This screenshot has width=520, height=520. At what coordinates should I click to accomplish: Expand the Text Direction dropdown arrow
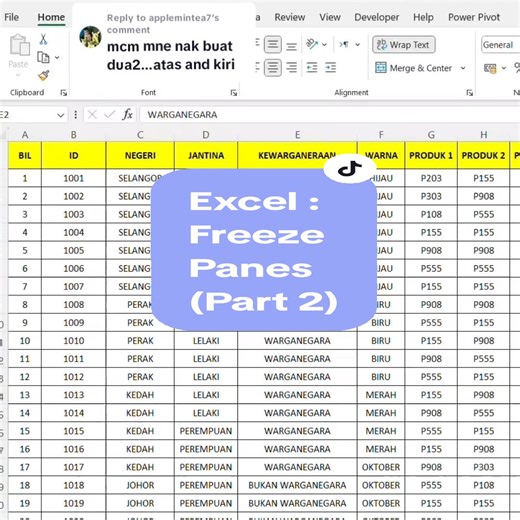pos(358,44)
